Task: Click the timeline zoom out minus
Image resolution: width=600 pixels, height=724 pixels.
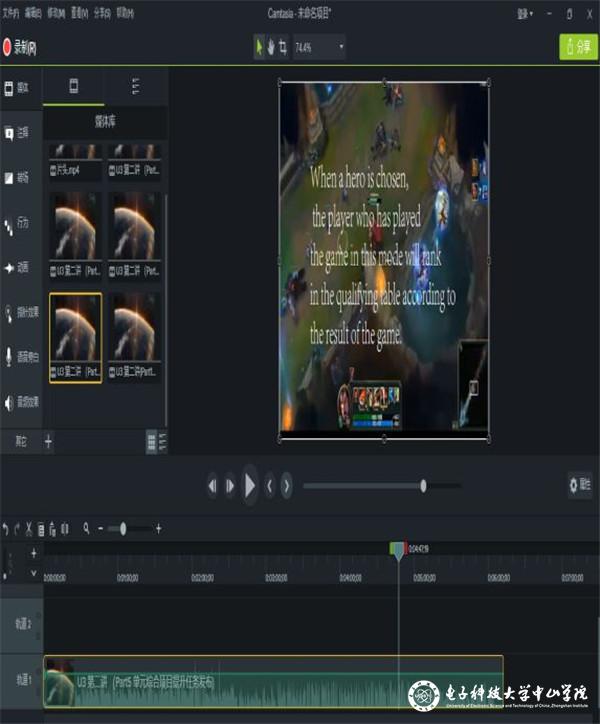Action: click(100, 529)
